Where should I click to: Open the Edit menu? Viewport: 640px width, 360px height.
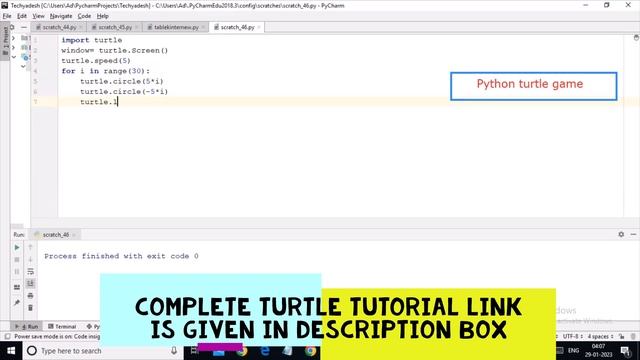tap(22, 16)
